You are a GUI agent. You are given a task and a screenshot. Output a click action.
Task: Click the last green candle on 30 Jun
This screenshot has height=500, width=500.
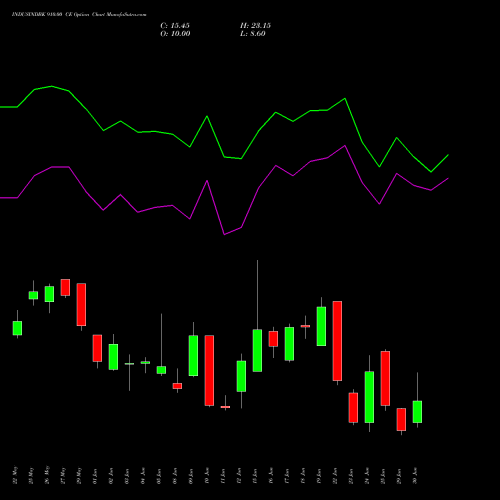coord(417,412)
